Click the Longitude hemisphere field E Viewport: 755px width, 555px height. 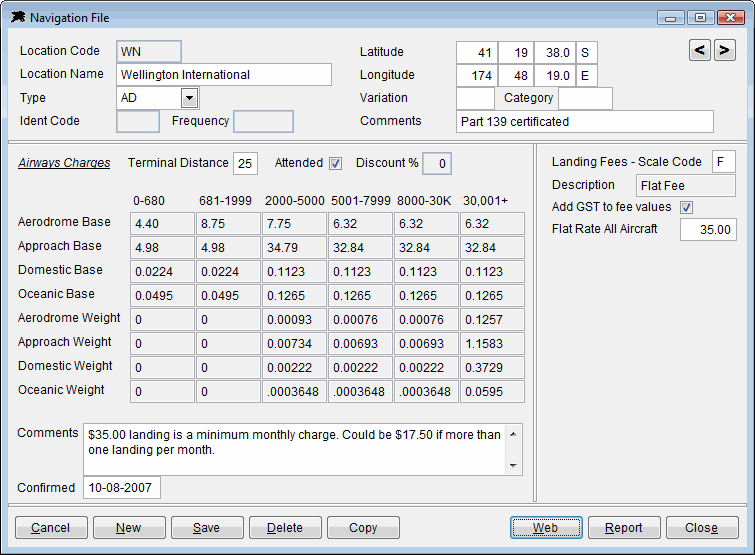coord(586,76)
